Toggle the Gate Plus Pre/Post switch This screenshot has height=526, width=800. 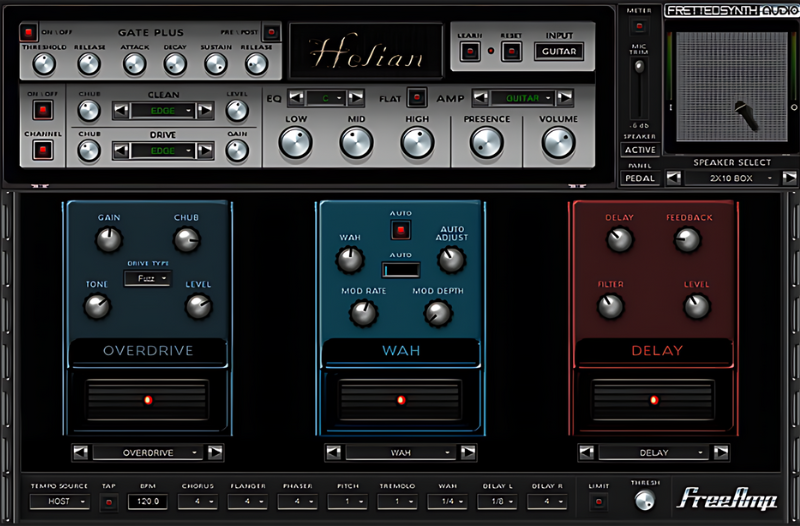click(x=271, y=32)
